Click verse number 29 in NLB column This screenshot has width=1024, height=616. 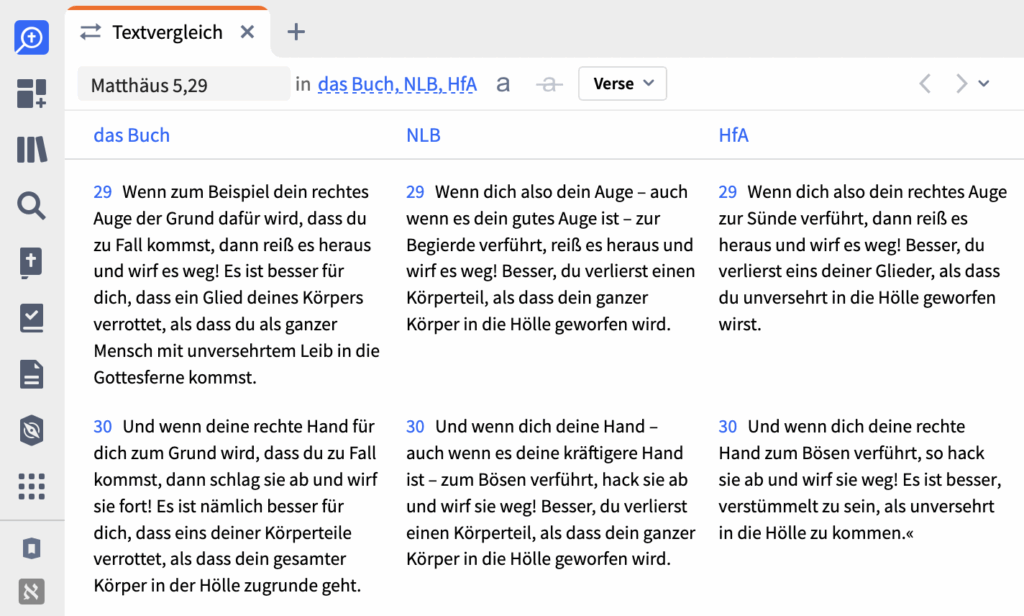tap(415, 192)
